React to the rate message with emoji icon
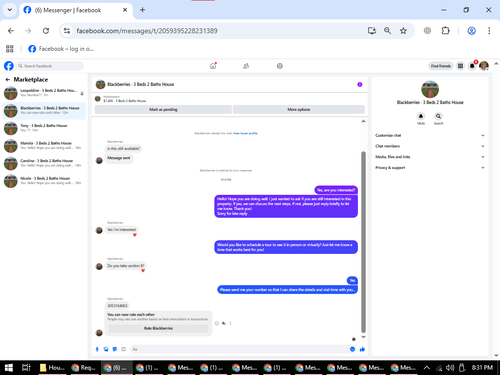Viewport: 500px width, 375px height. click(217, 323)
